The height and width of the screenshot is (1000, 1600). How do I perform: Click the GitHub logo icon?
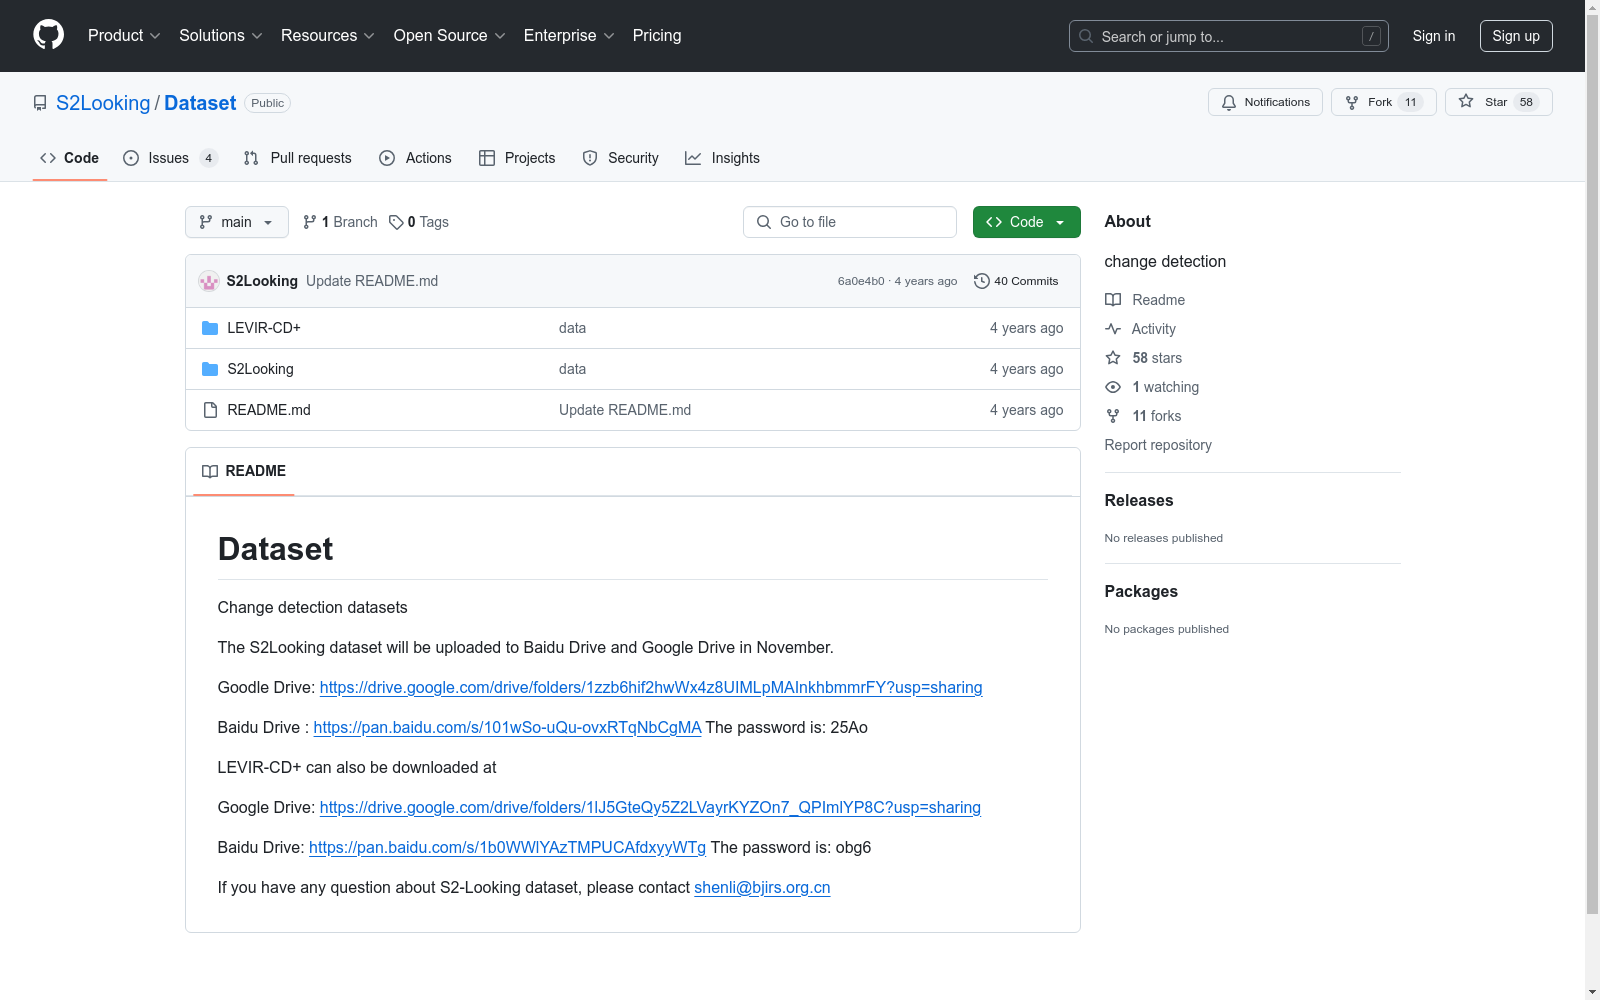(48, 35)
